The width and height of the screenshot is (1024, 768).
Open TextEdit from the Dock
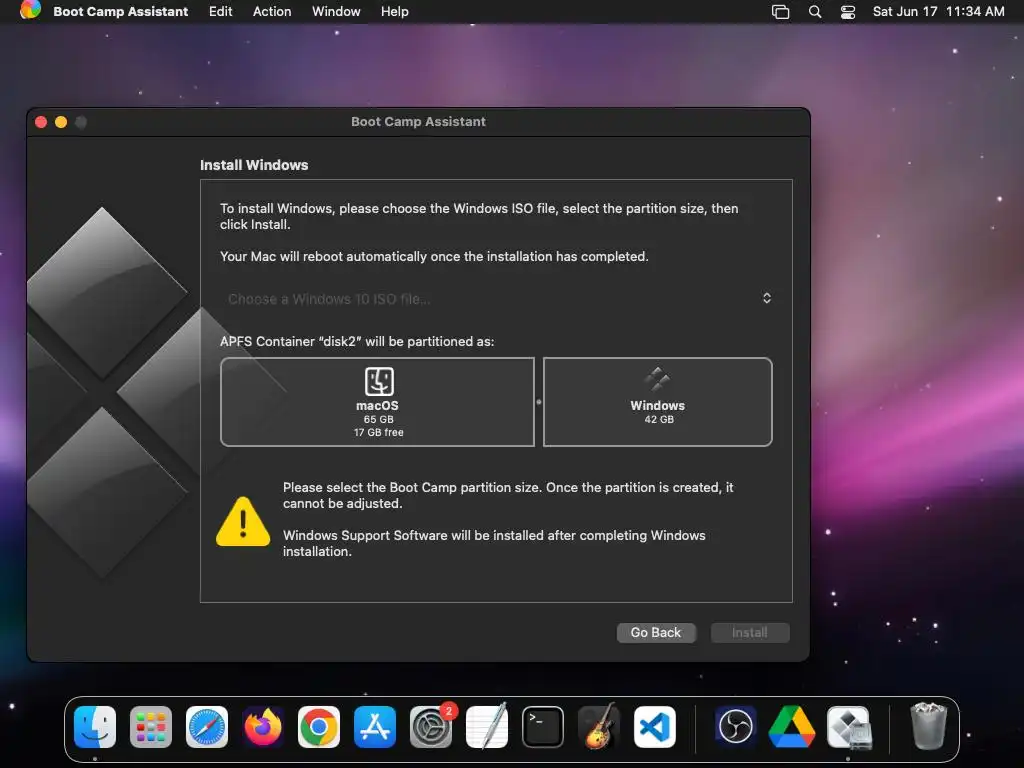point(487,726)
